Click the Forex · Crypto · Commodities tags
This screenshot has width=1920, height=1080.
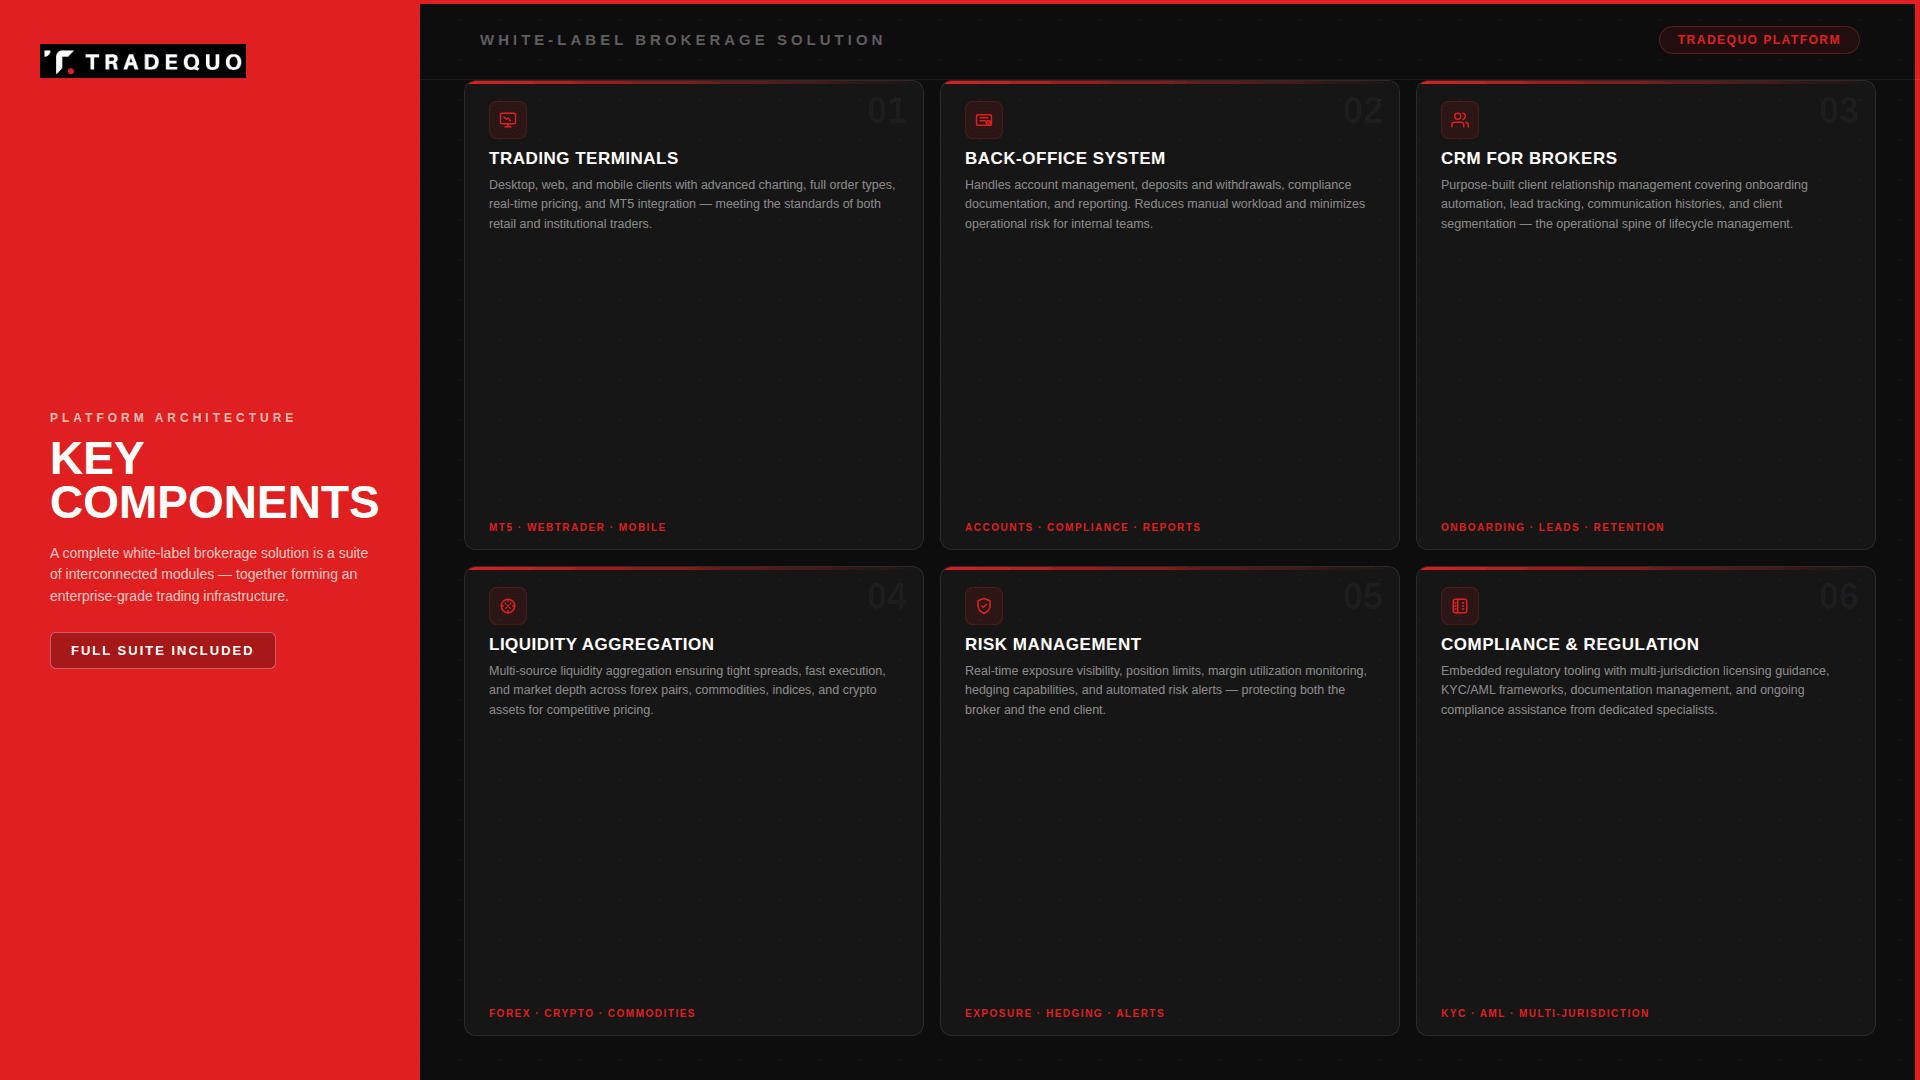coord(592,1013)
